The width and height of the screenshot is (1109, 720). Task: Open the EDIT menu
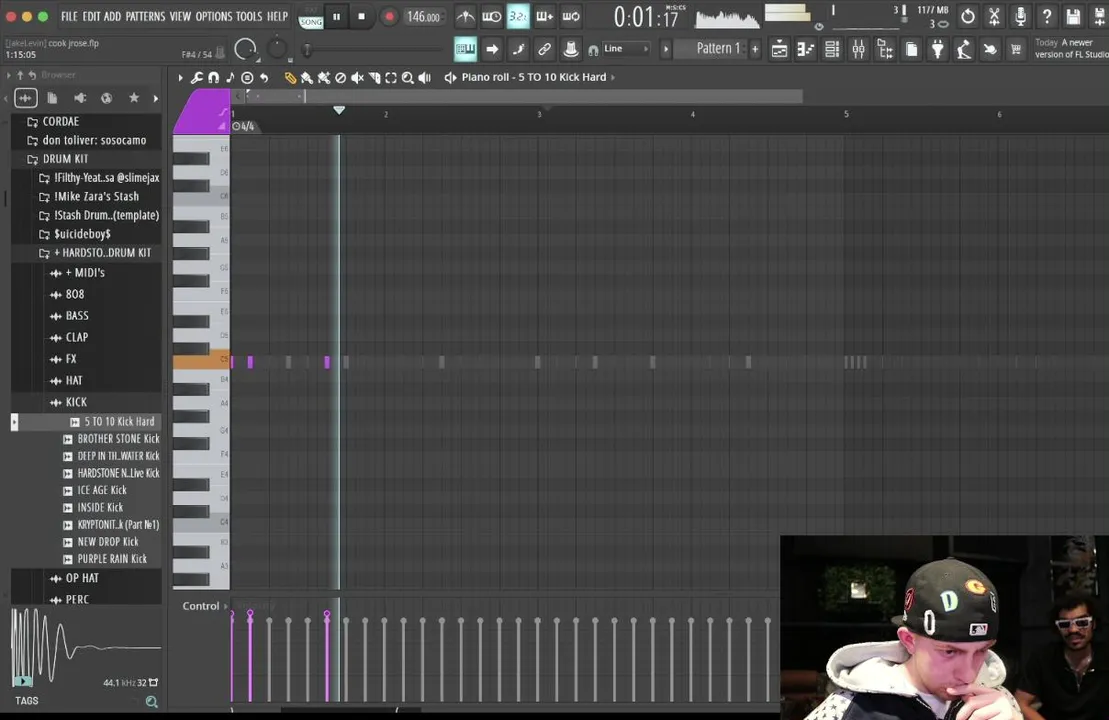click(x=91, y=16)
